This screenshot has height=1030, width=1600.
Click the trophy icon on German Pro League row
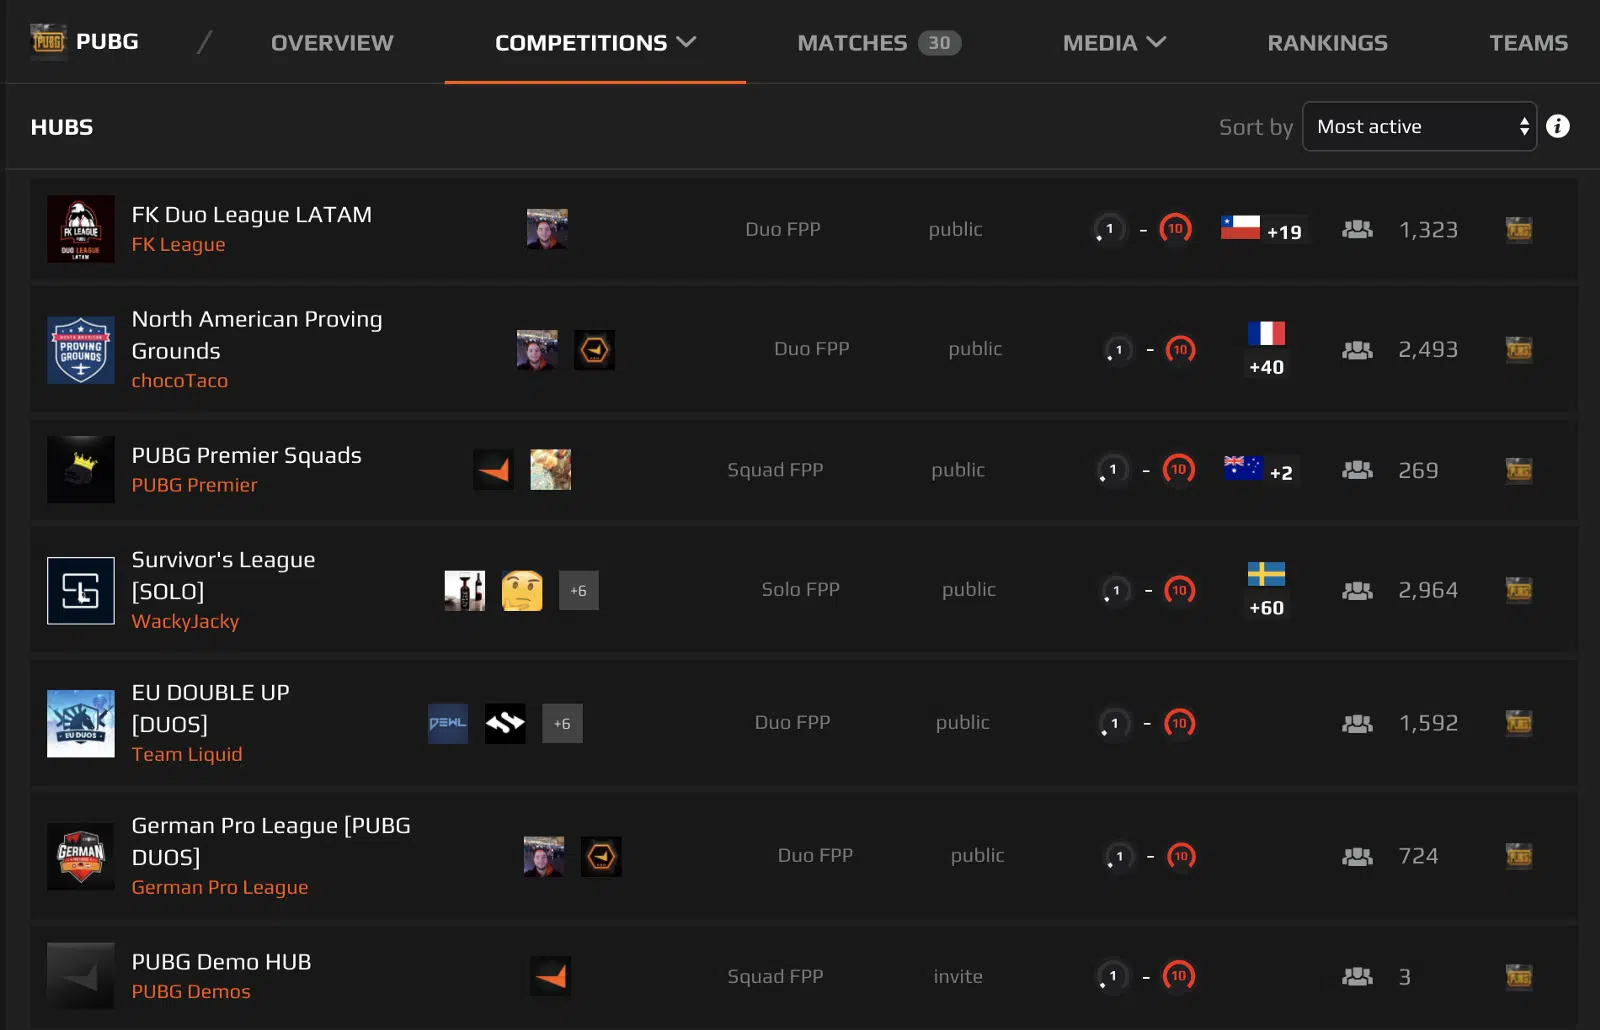(1519, 856)
